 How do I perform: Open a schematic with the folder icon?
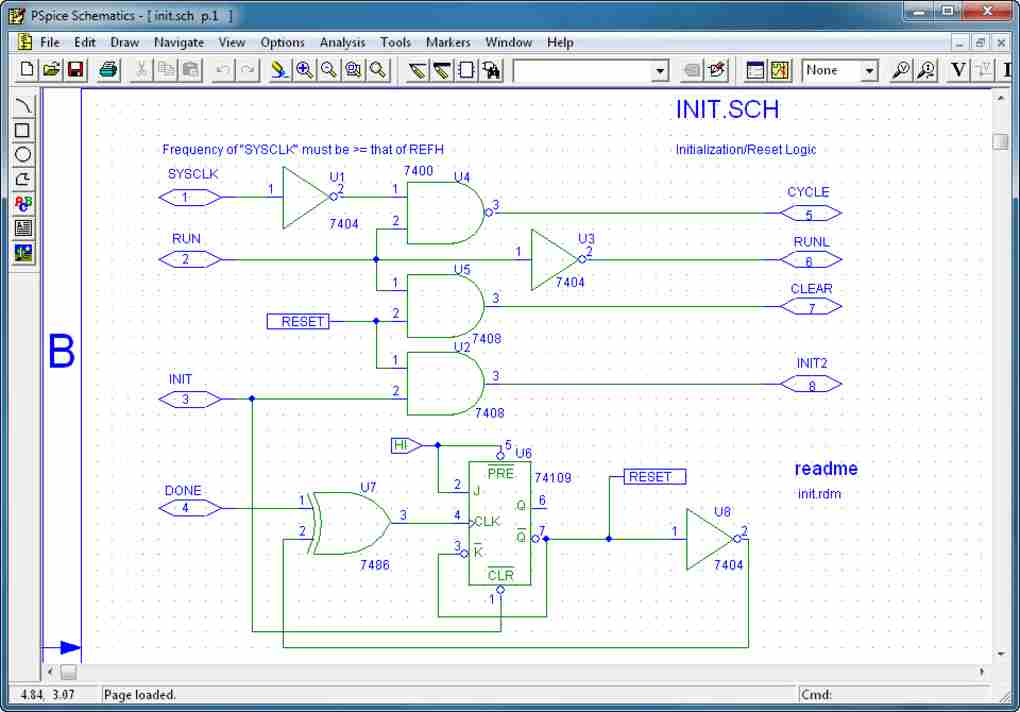click(51, 70)
